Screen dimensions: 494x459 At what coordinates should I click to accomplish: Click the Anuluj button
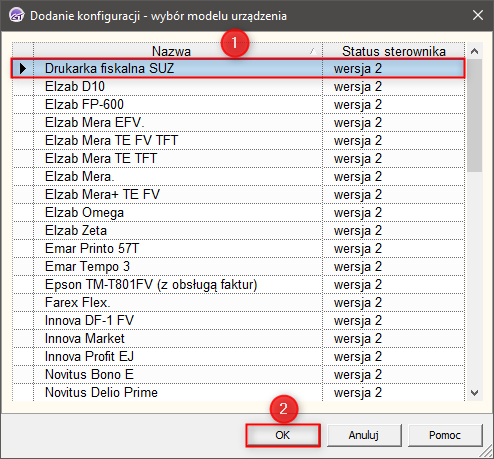coord(364,435)
